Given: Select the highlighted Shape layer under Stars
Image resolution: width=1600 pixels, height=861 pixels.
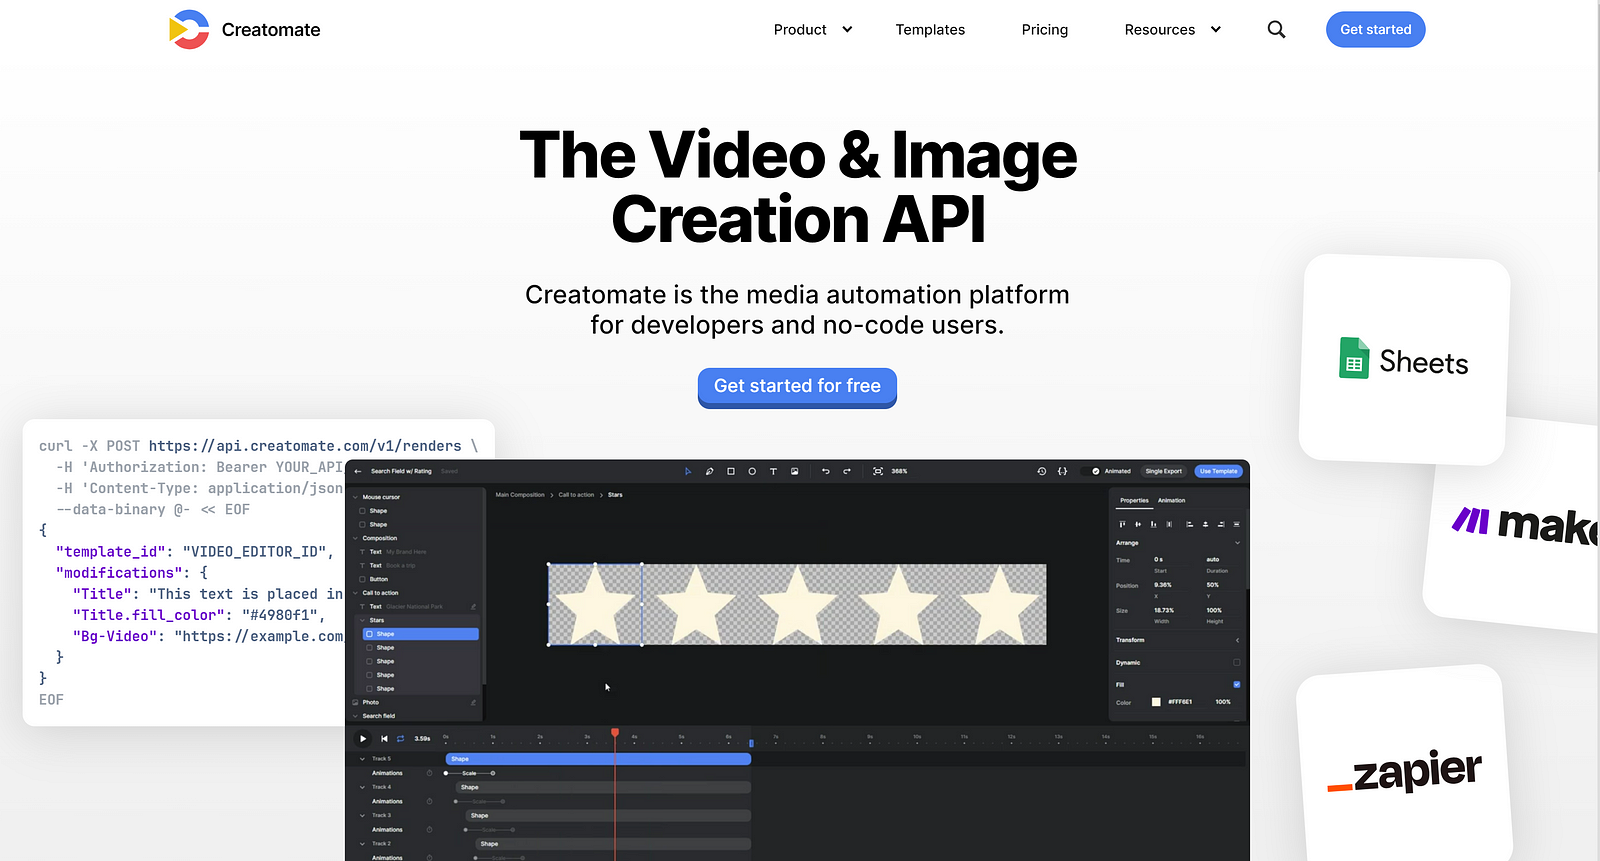Looking at the screenshot, I should point(420,634).
